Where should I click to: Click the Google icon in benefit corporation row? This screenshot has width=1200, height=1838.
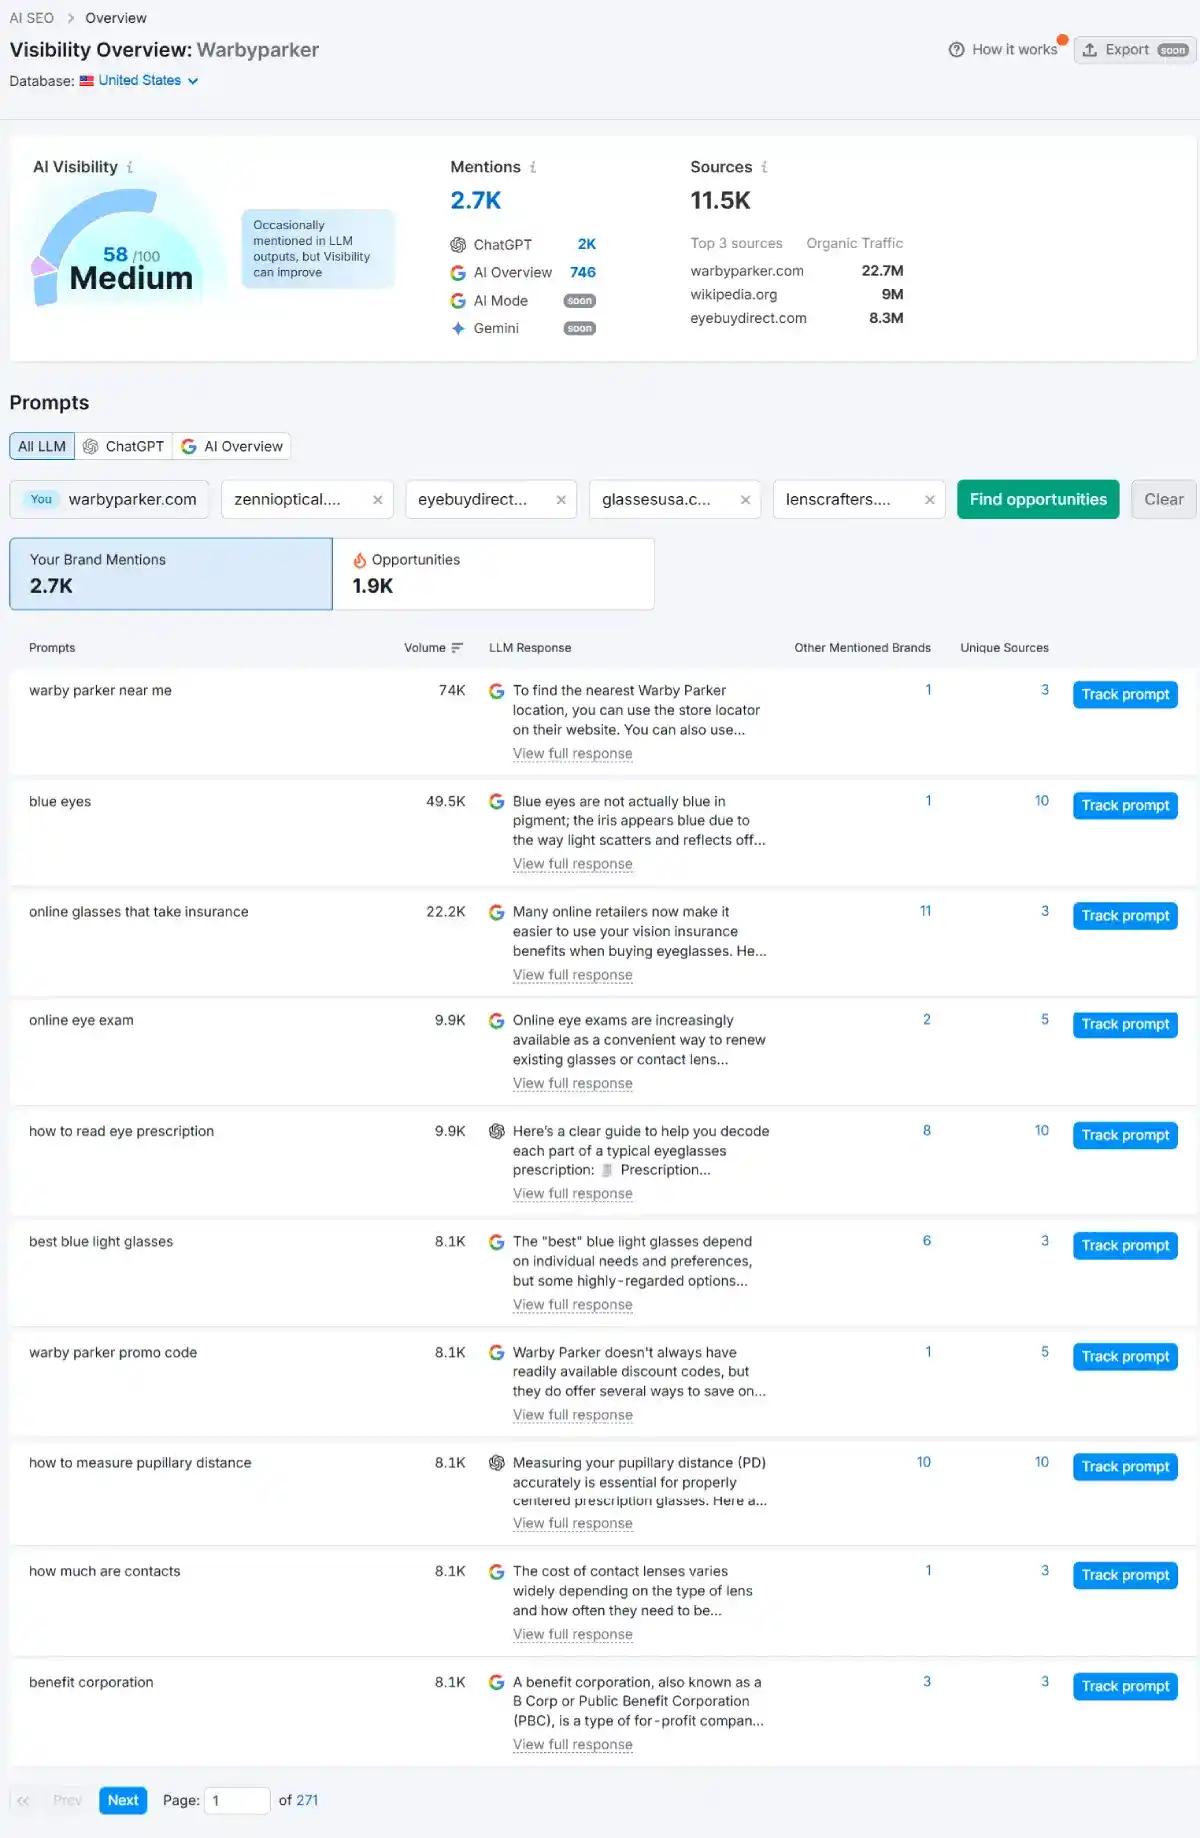click(x=496, y=1683)
